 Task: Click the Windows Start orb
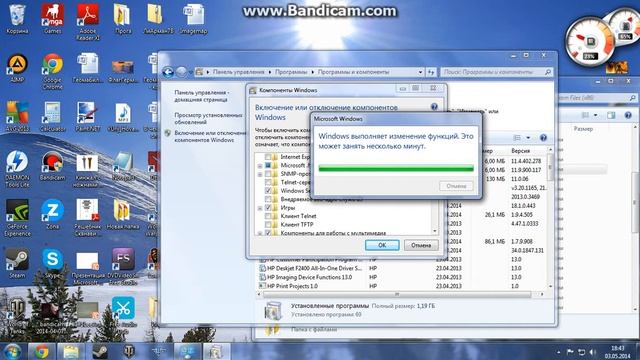(12, 351)
